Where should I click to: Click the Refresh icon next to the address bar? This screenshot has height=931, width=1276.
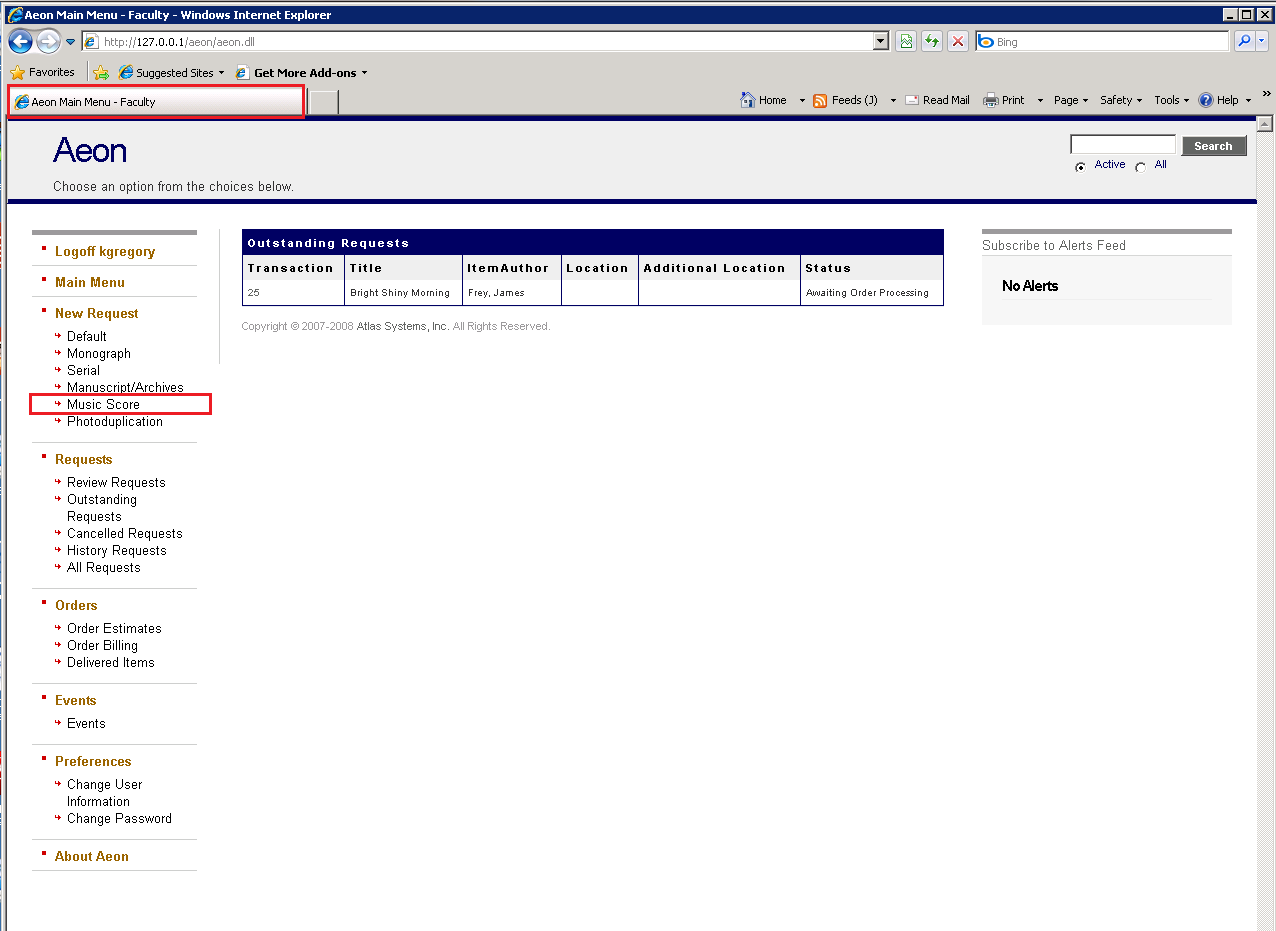(930, 41)
